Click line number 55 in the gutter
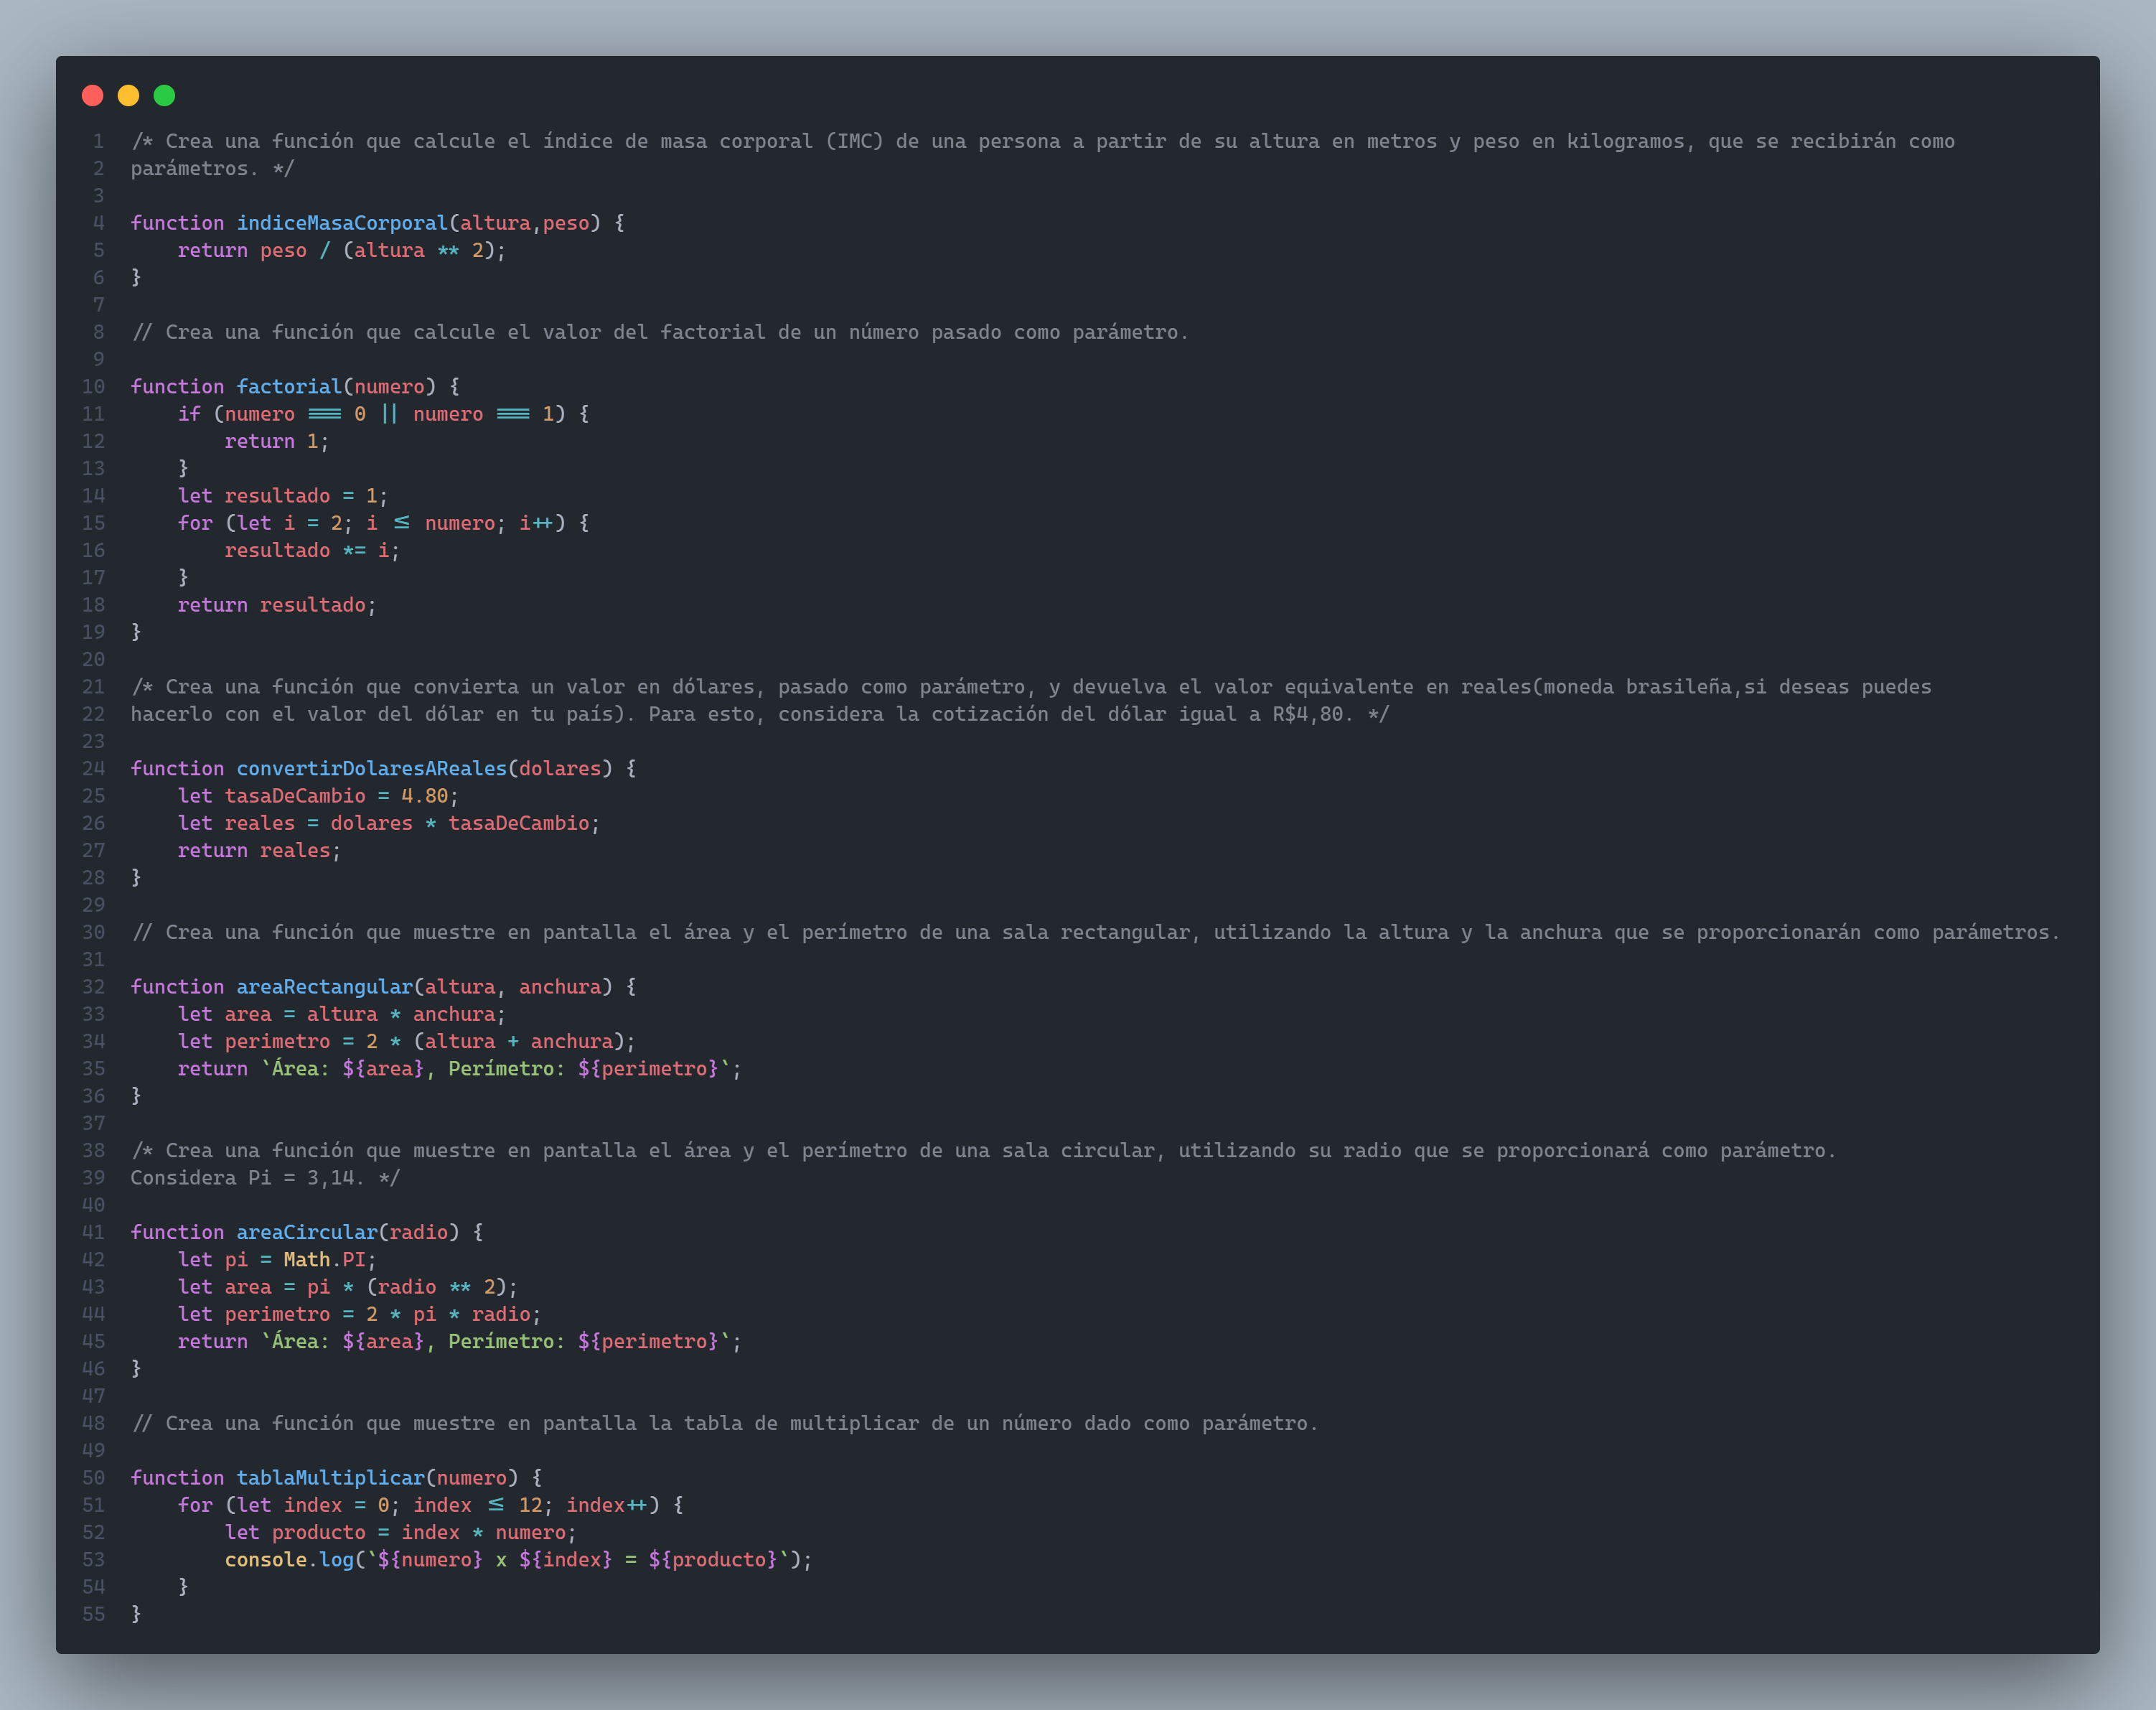 [x=93, y=1614]
